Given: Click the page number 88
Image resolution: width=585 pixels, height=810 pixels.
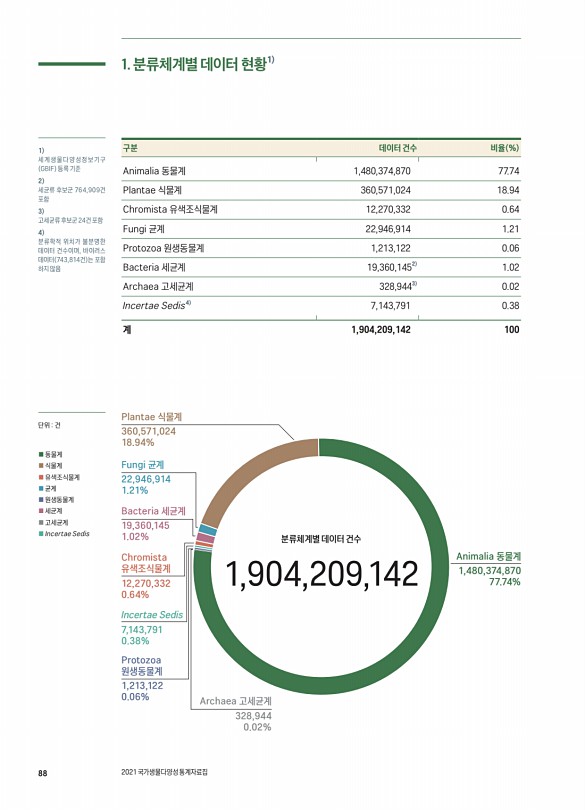Looking at the screenshot, I should point(42,773).
